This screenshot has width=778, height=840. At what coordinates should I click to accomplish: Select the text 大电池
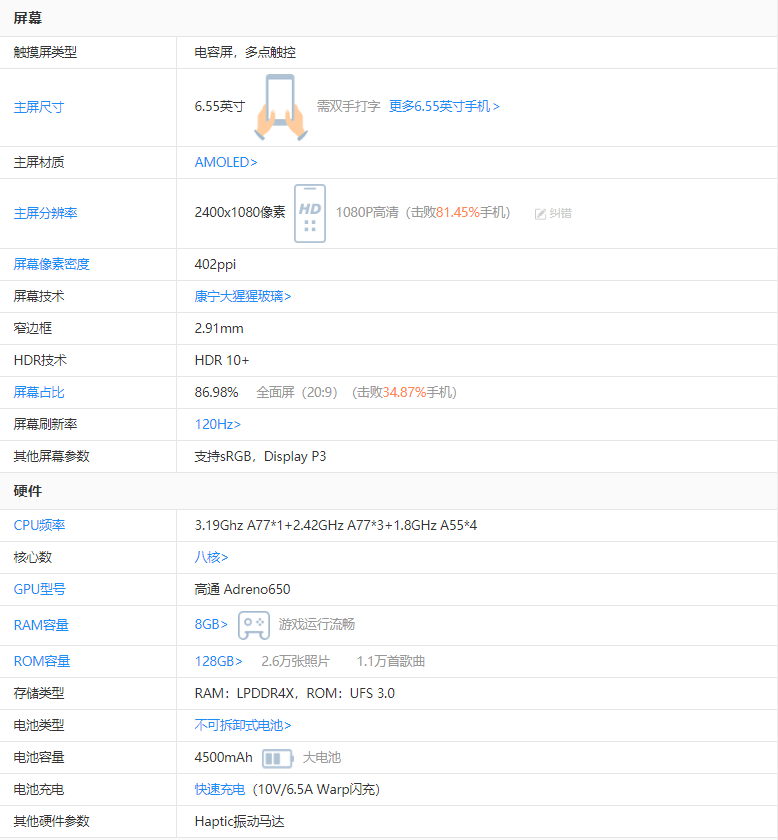[321, 757]
